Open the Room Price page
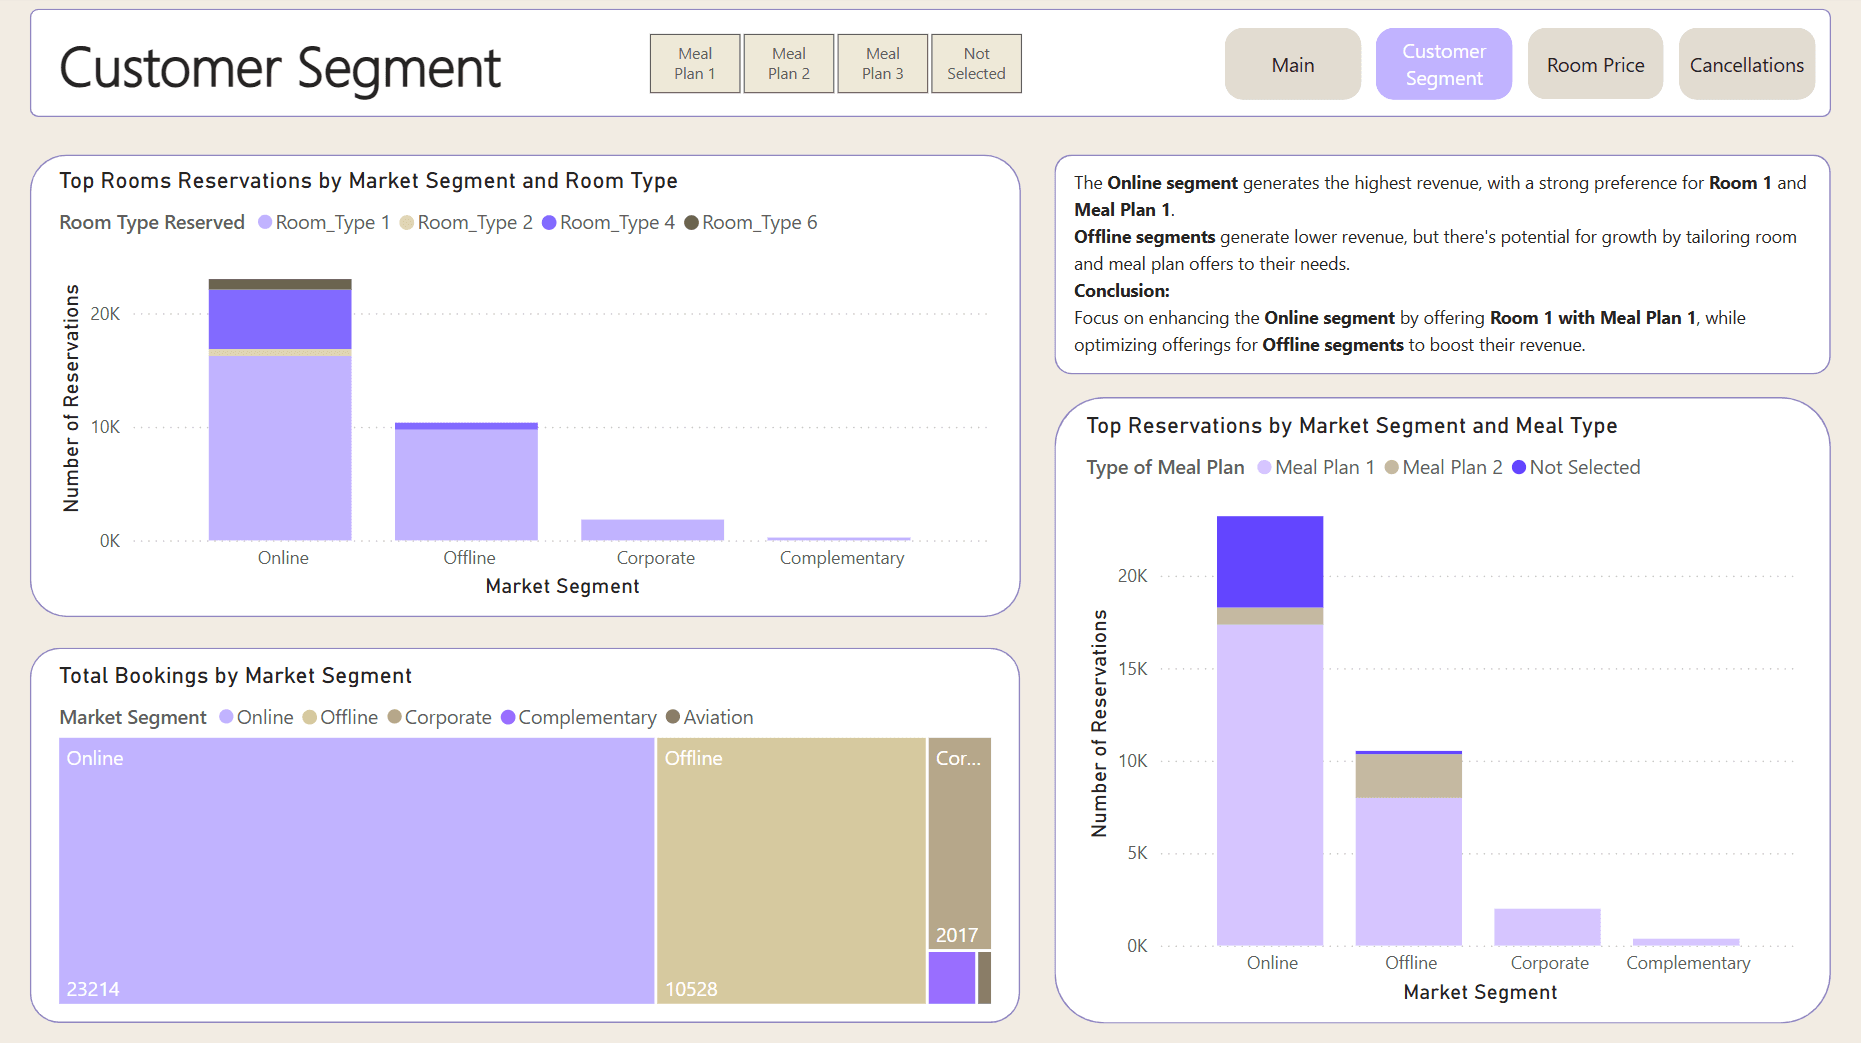 tap(1595, 65)
